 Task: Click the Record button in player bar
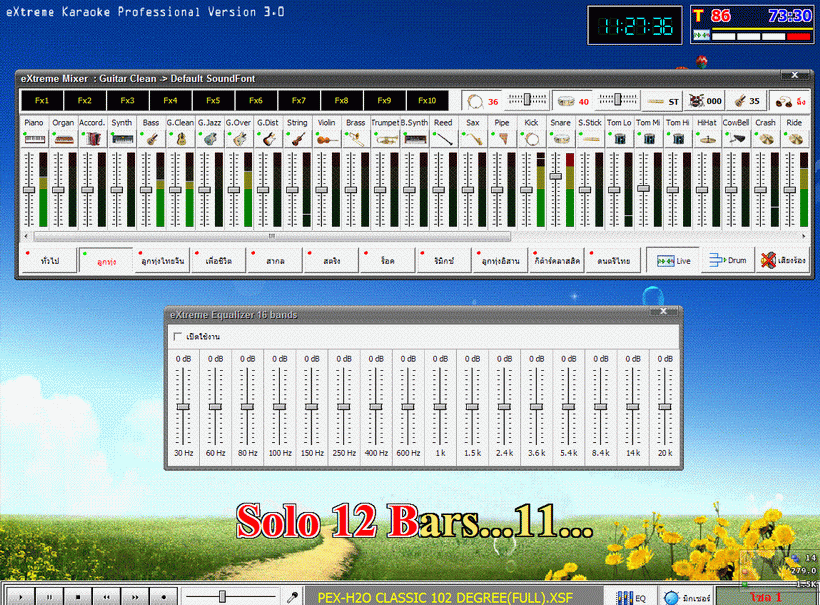(x=163, y=597)
